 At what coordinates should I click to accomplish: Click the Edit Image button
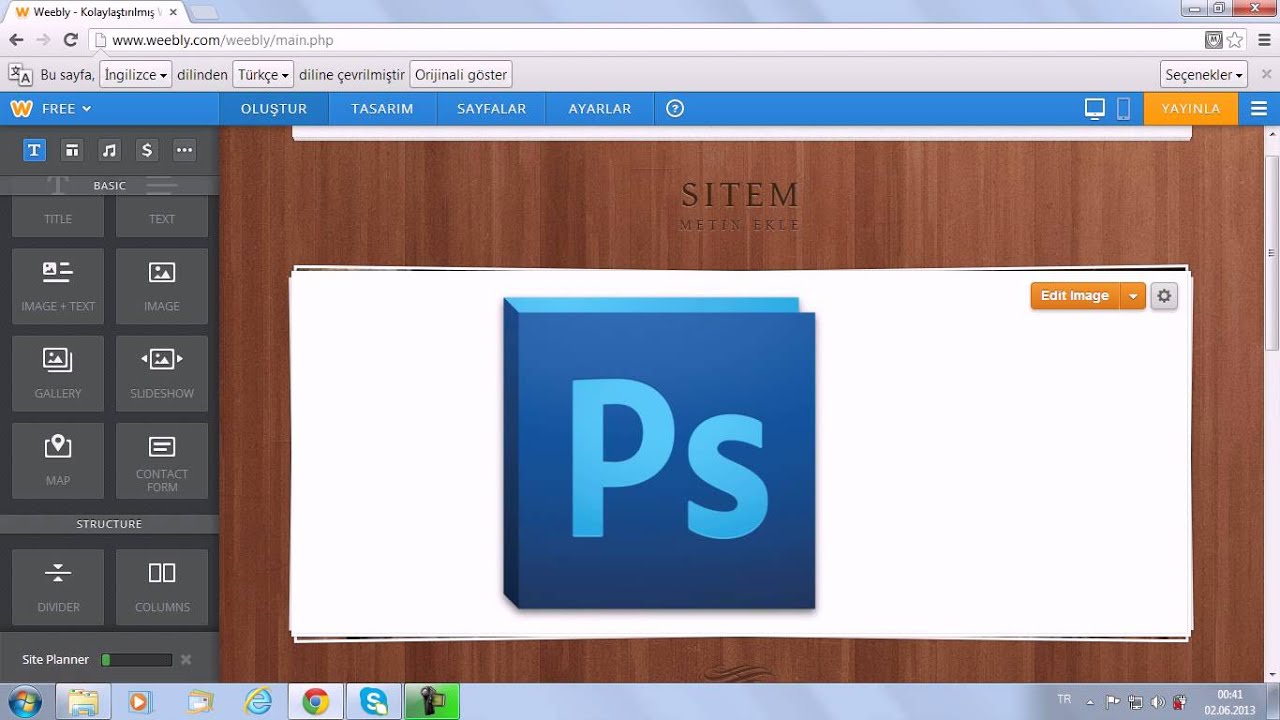point(1075,296)
